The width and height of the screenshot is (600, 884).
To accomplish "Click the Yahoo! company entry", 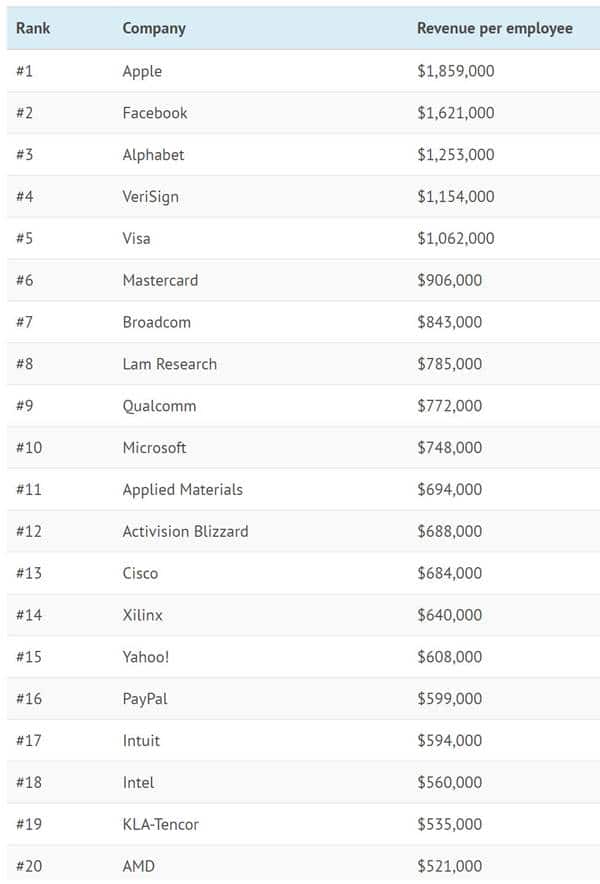I will point(146,657).
